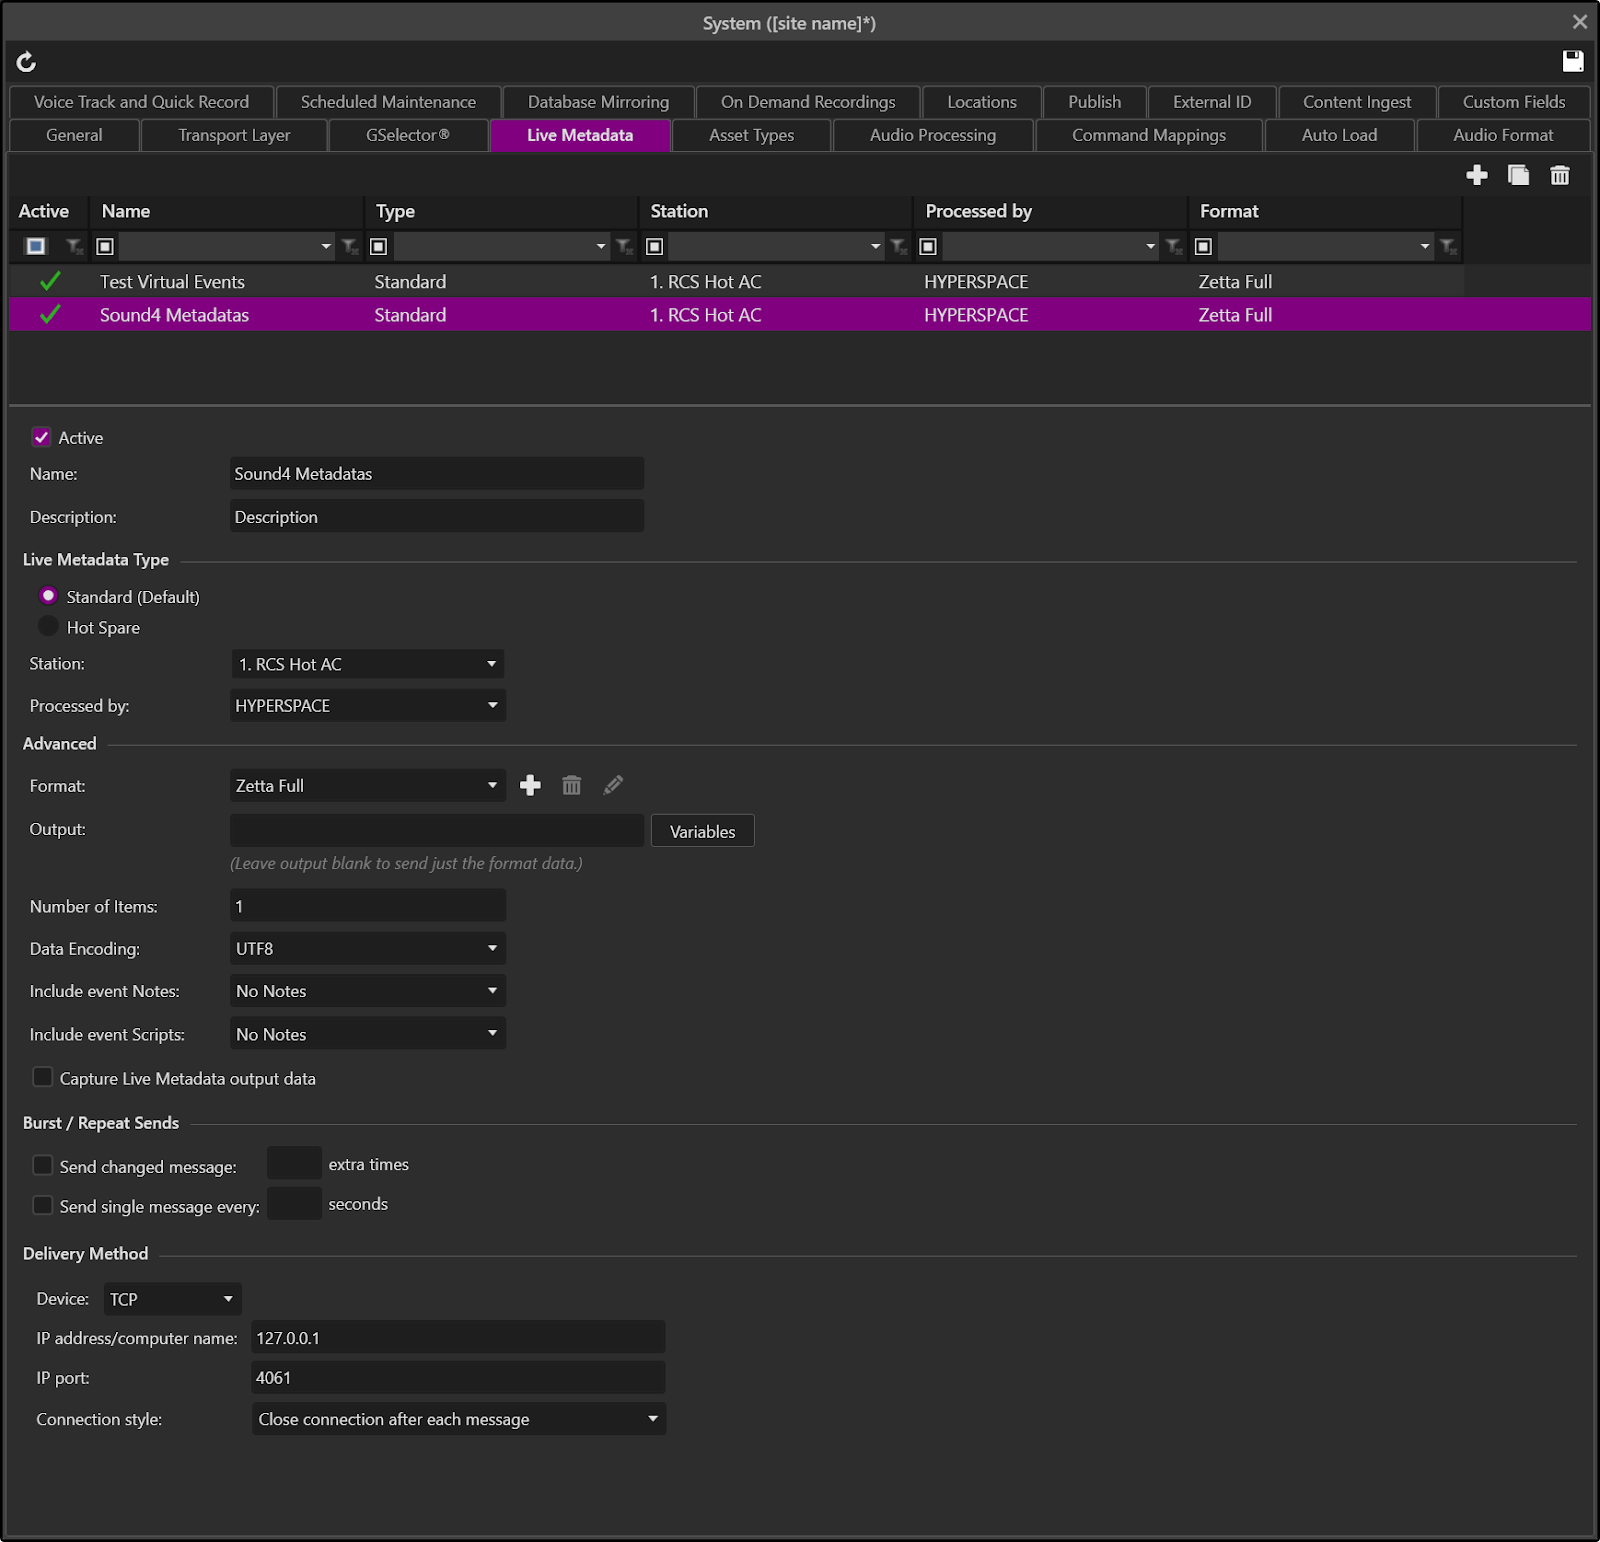The image size is (1600, 1542).
Task: Open the Station dropdown
Action: click(x=367, y=664)
